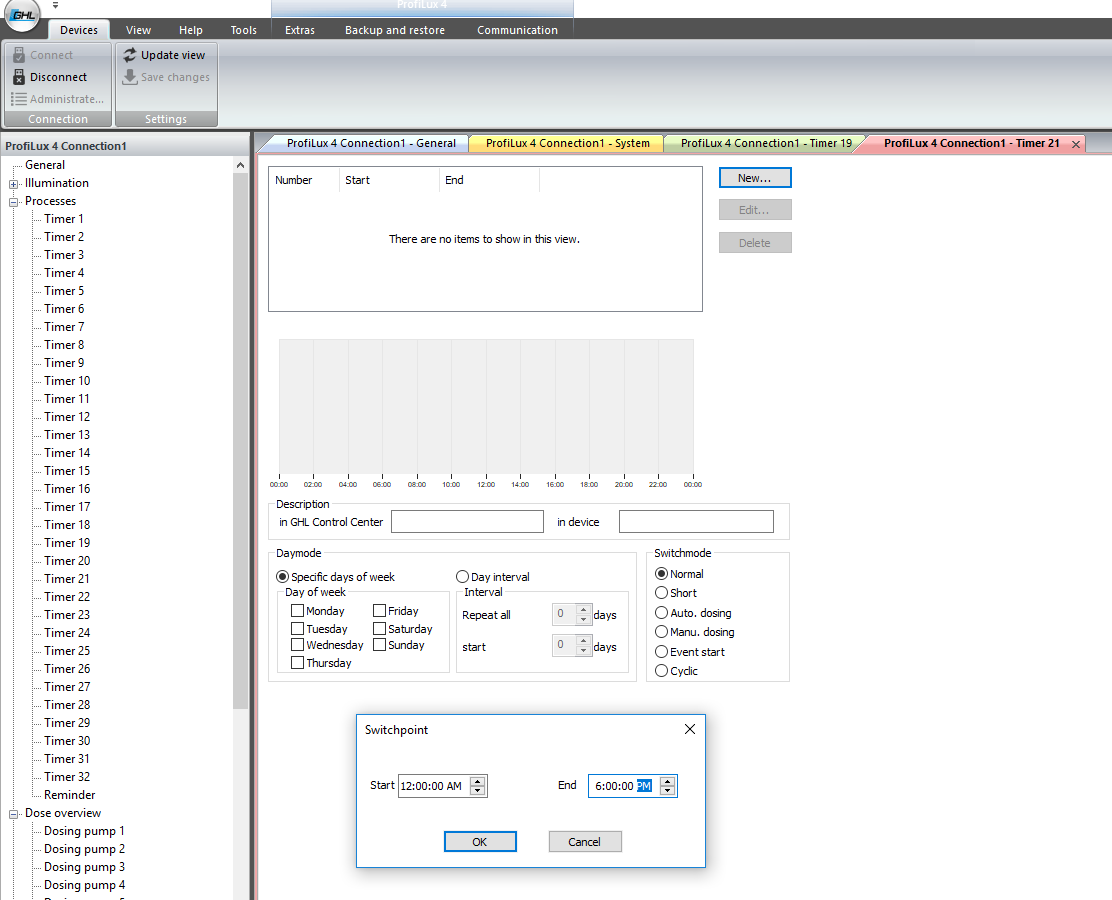The width and height of the screenshot is (1112, 900).
Task: Click the quick access toolbar dropdown arrow
Action: [x=55, y=5]
